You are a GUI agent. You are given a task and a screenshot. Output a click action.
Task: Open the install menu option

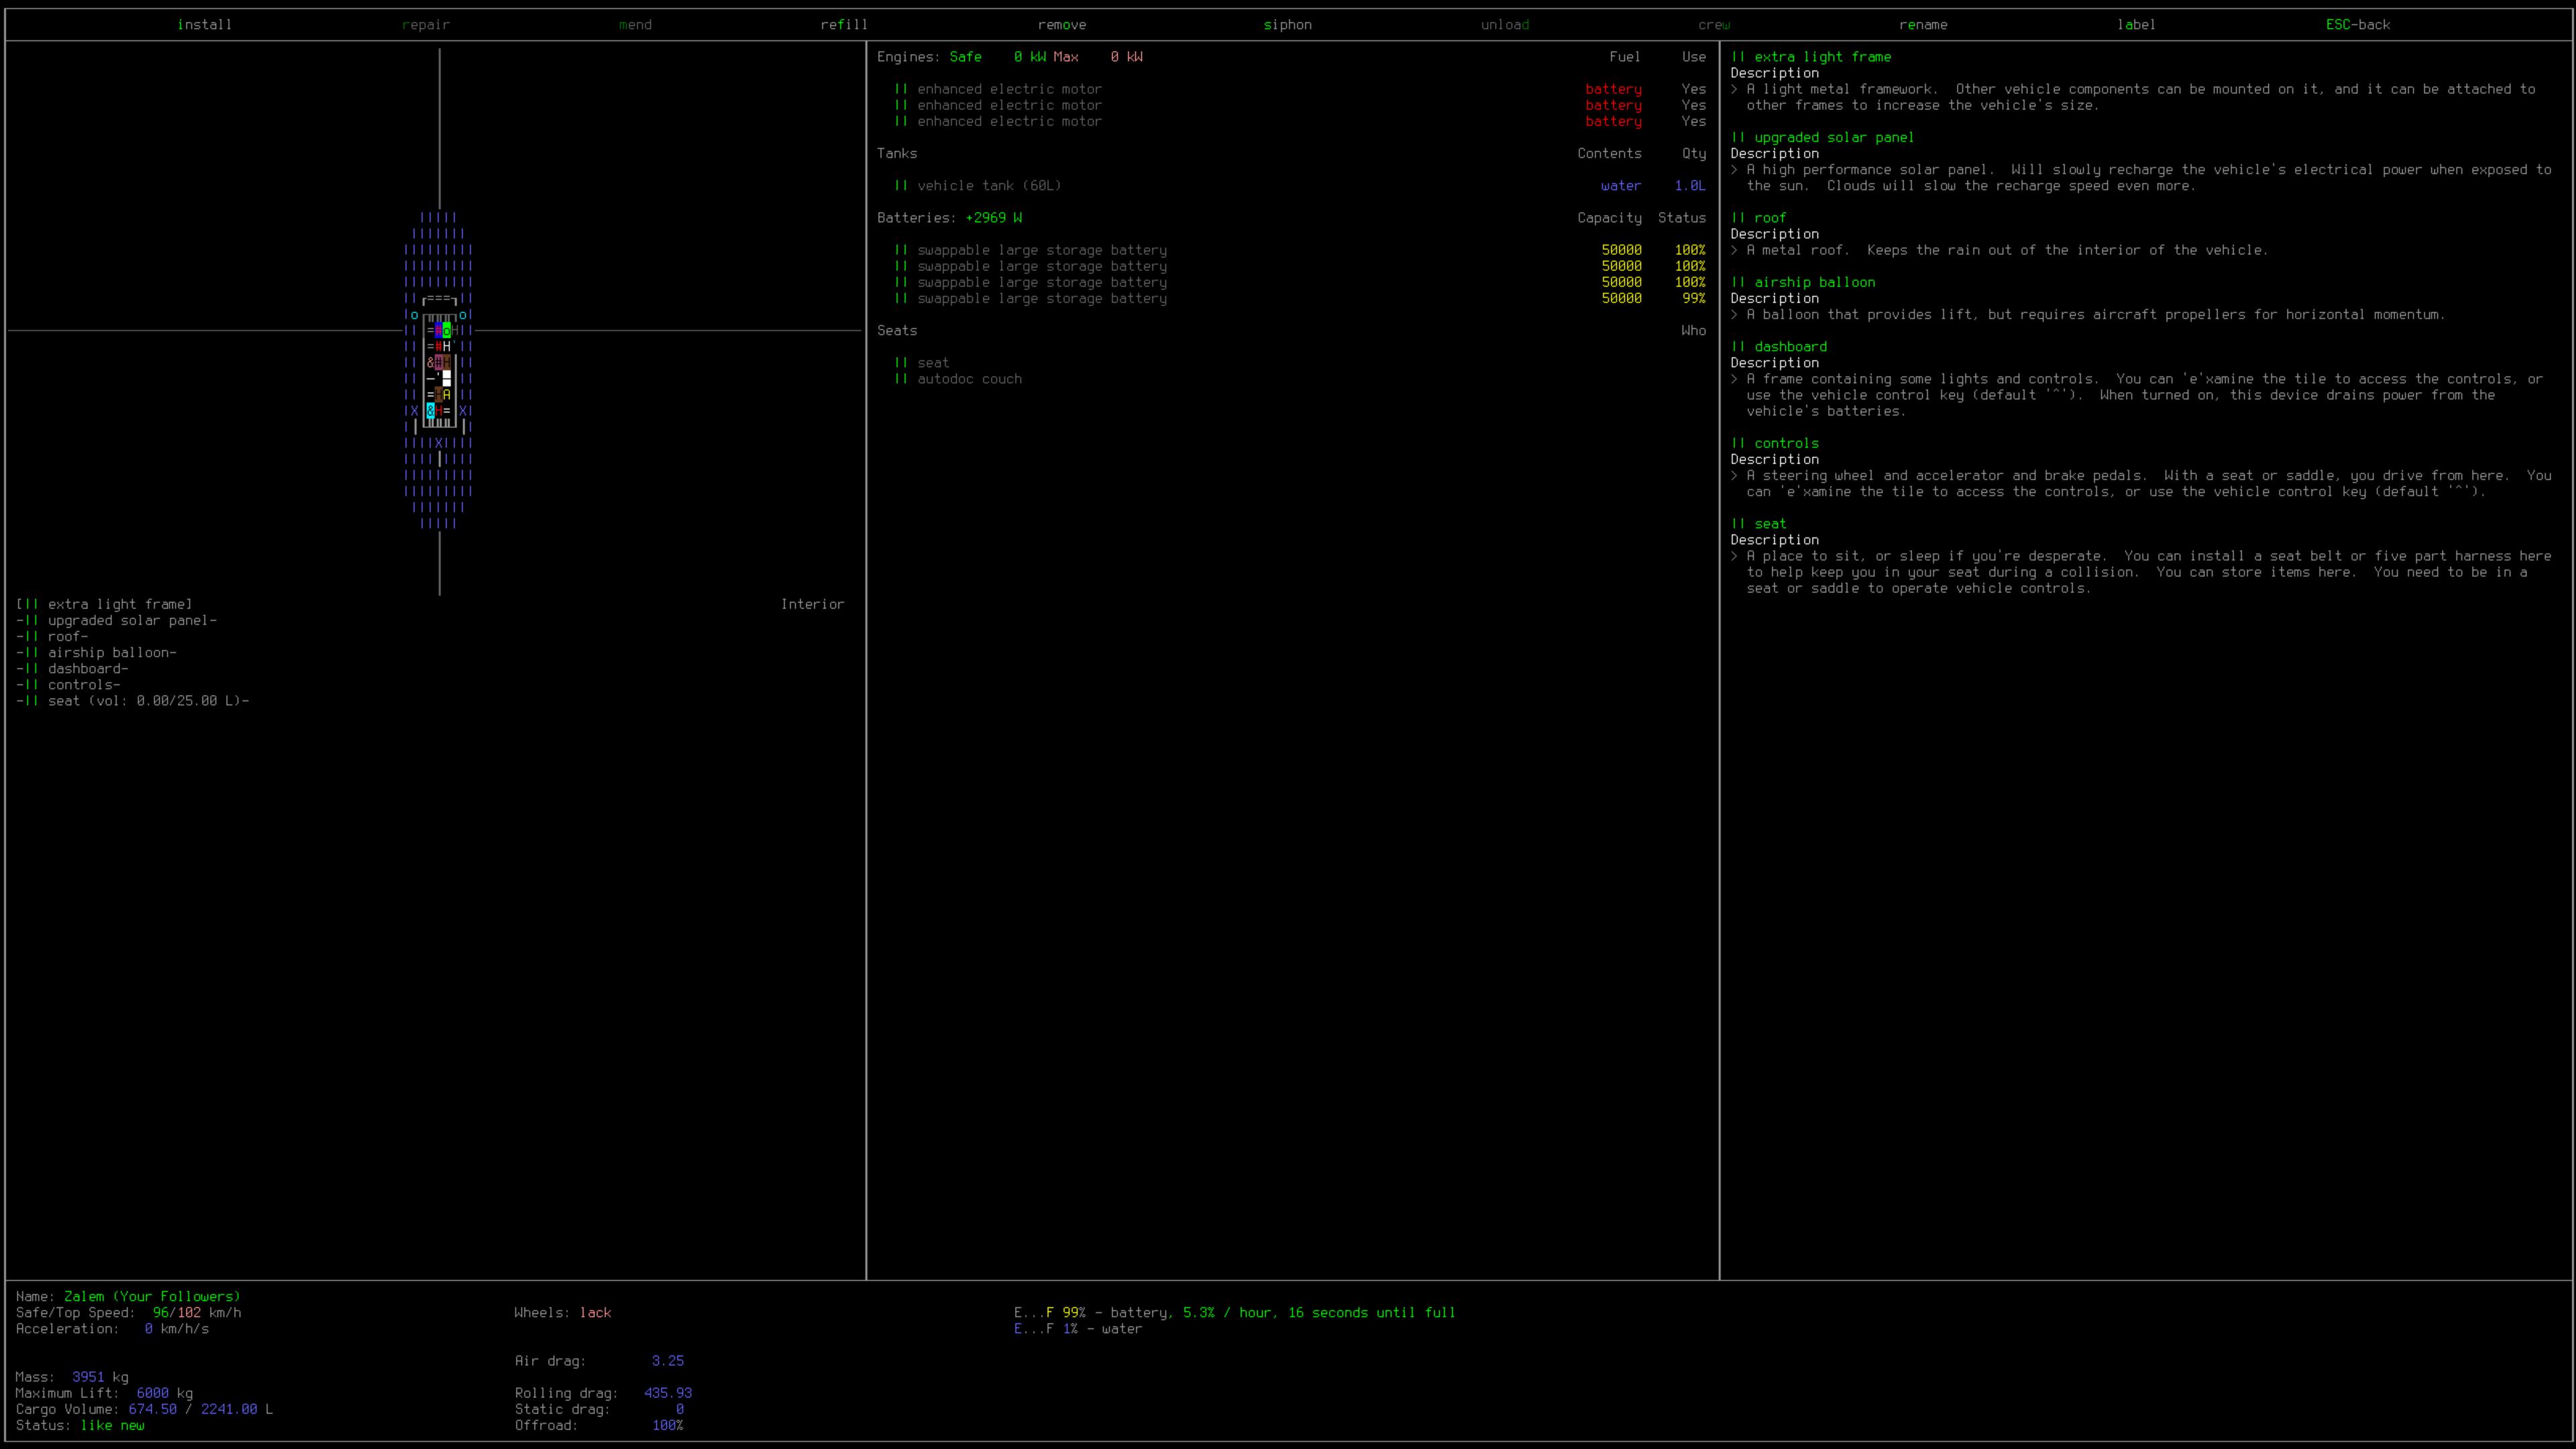pyautogui.click(x=204, y=24)
